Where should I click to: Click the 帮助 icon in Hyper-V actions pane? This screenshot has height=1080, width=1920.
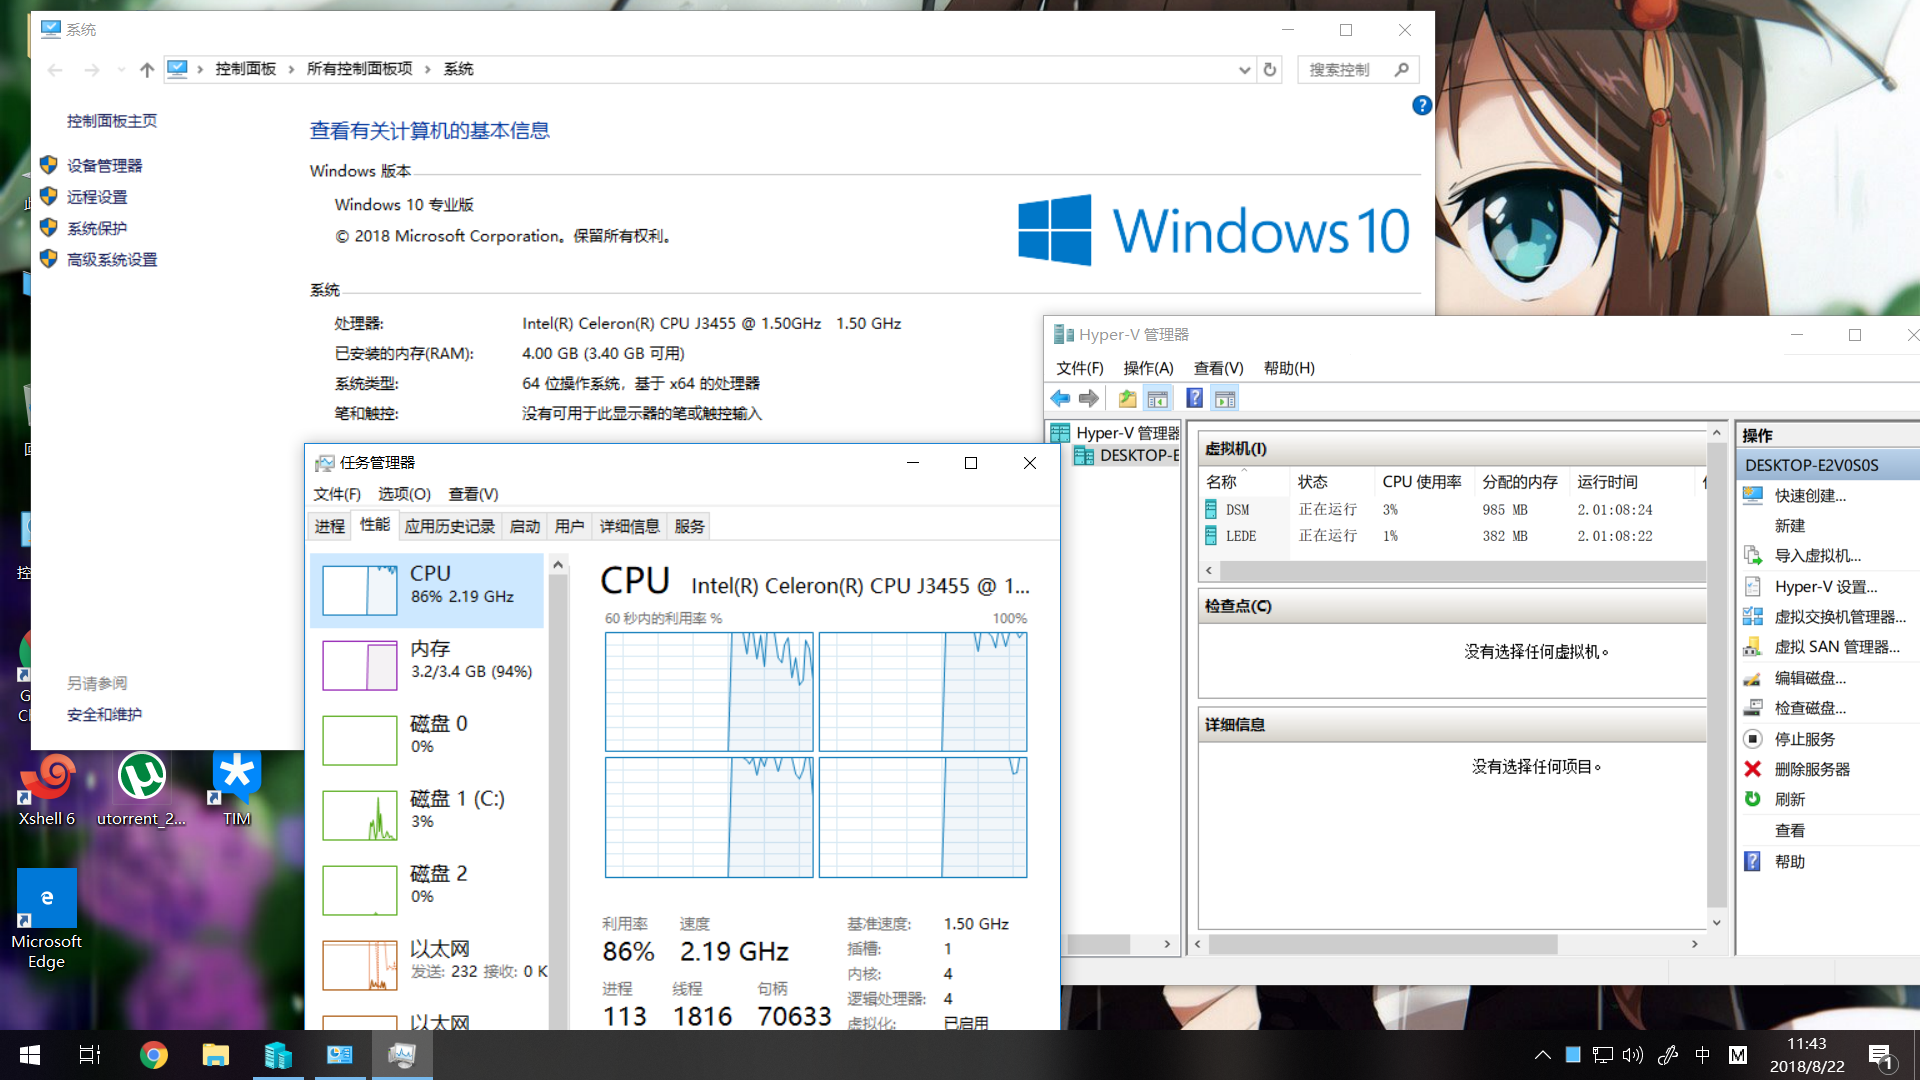(x=1753, y=861)
